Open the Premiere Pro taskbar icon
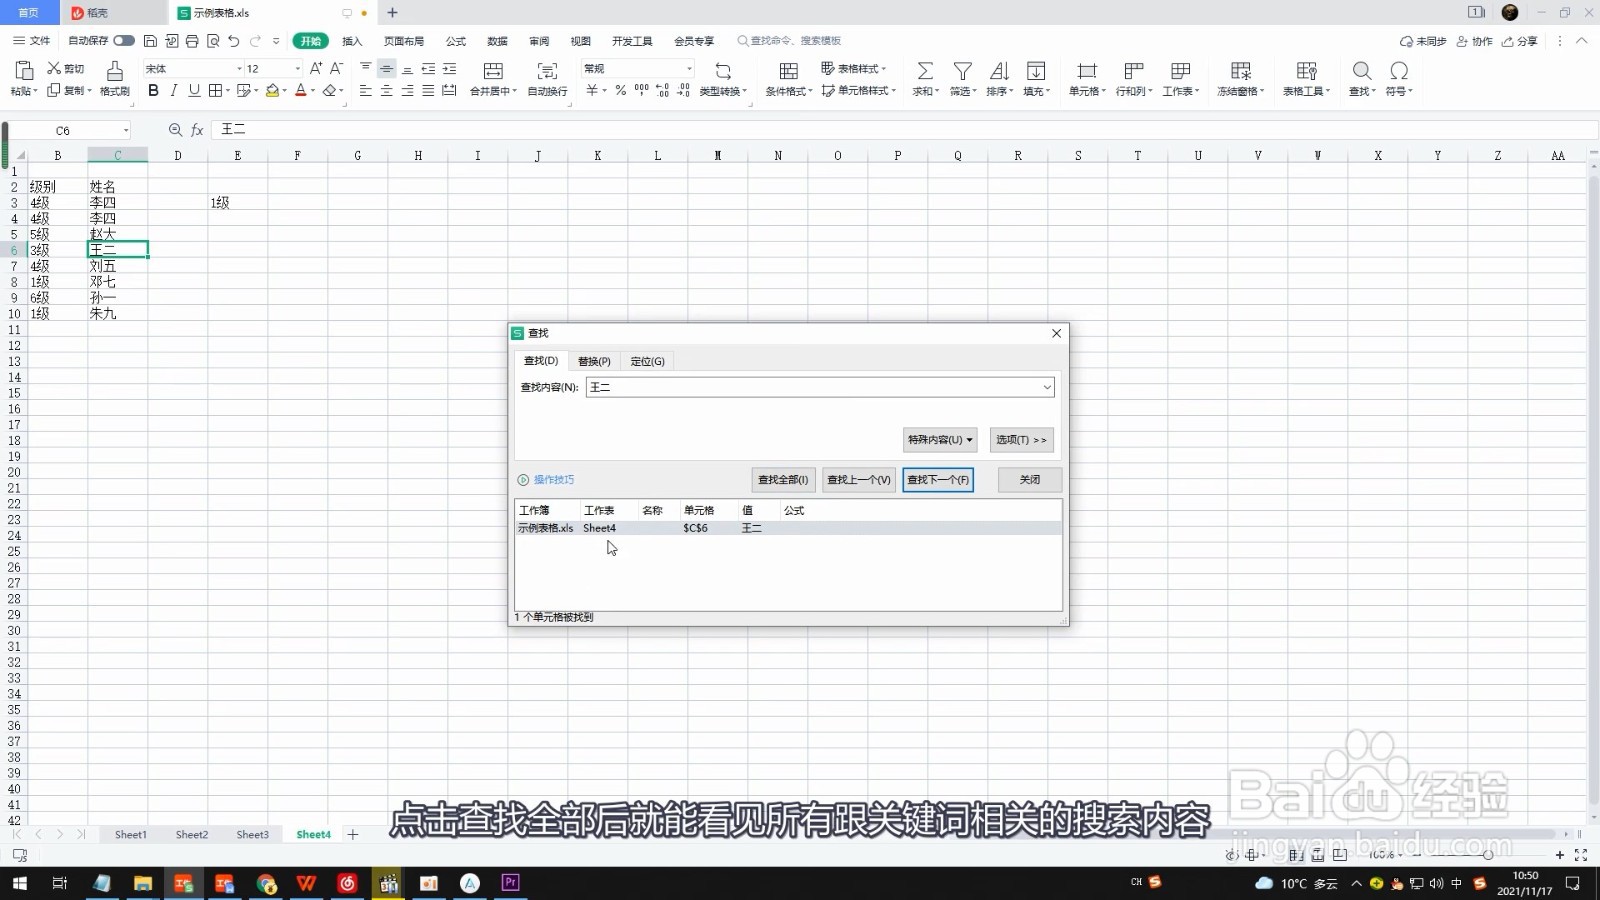Screen dimensions: 1600x900 pyautogui.click(x=511, y=883)
